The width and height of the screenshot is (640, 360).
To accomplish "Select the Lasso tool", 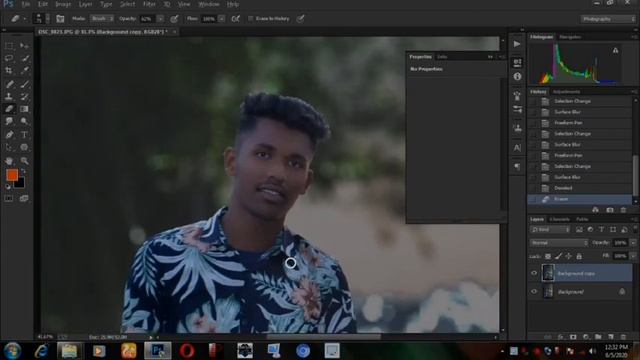I will point(9,58).
